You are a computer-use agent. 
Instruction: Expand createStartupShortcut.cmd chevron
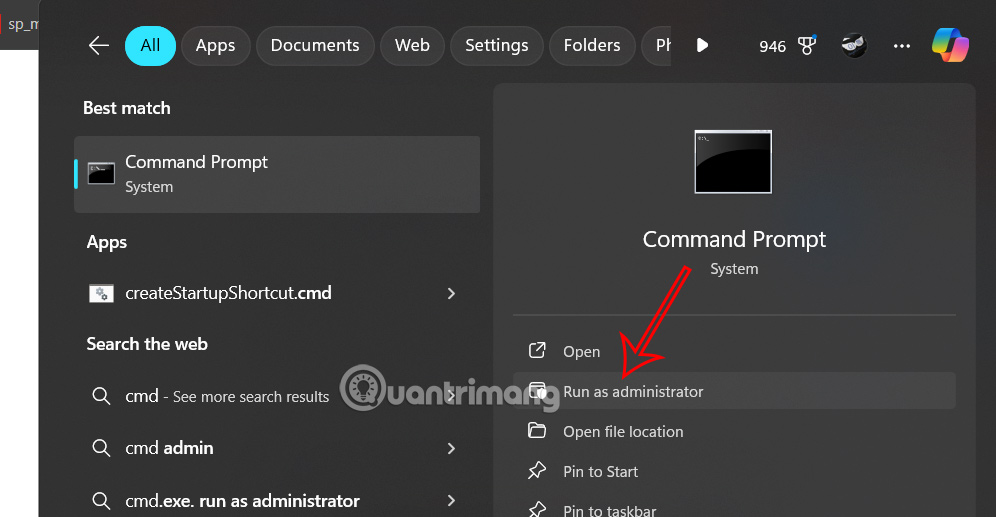tap(451, 293)
